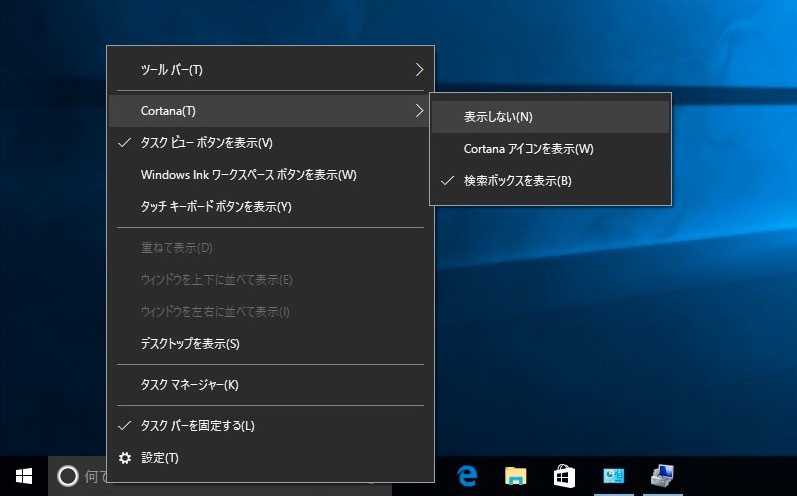Image resolution: width=797 pixels, height=496 pixels.
Task: Expand the ツール バー(T) submenu arrow
Action: 419,70
